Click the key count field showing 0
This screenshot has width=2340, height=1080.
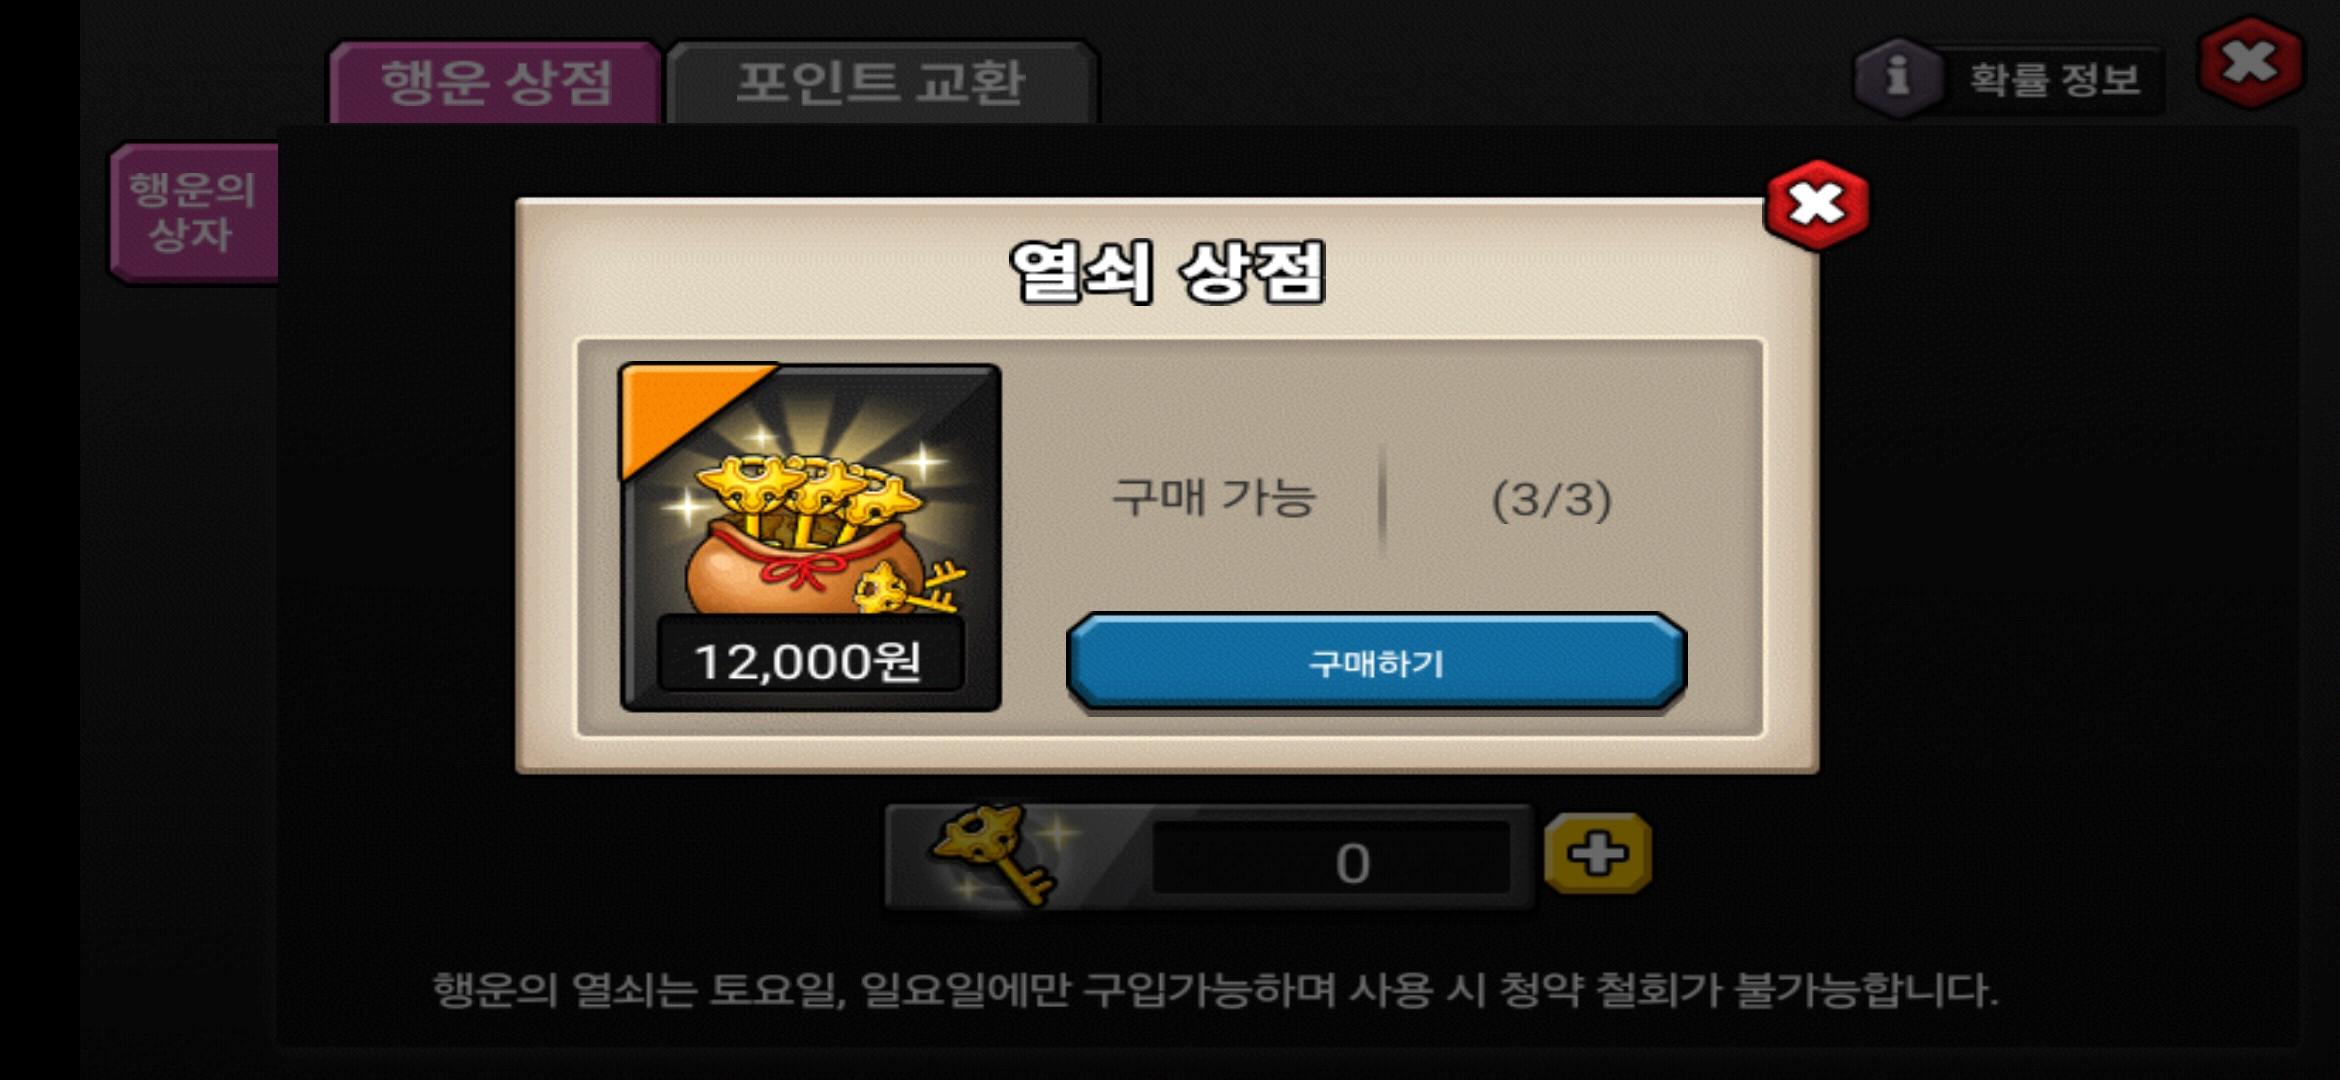1332,860
